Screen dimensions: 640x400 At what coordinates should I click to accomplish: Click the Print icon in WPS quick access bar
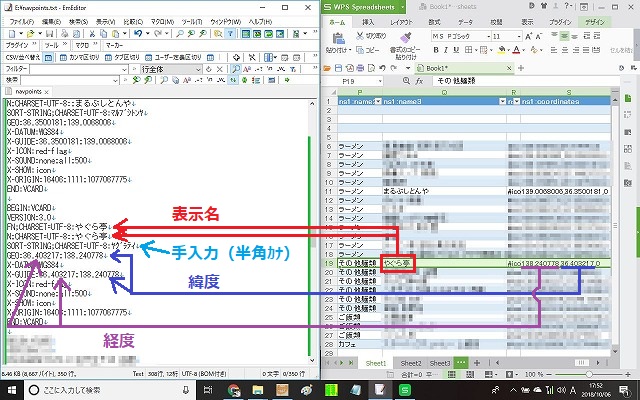pyautogui.click(x=360, y=68)
